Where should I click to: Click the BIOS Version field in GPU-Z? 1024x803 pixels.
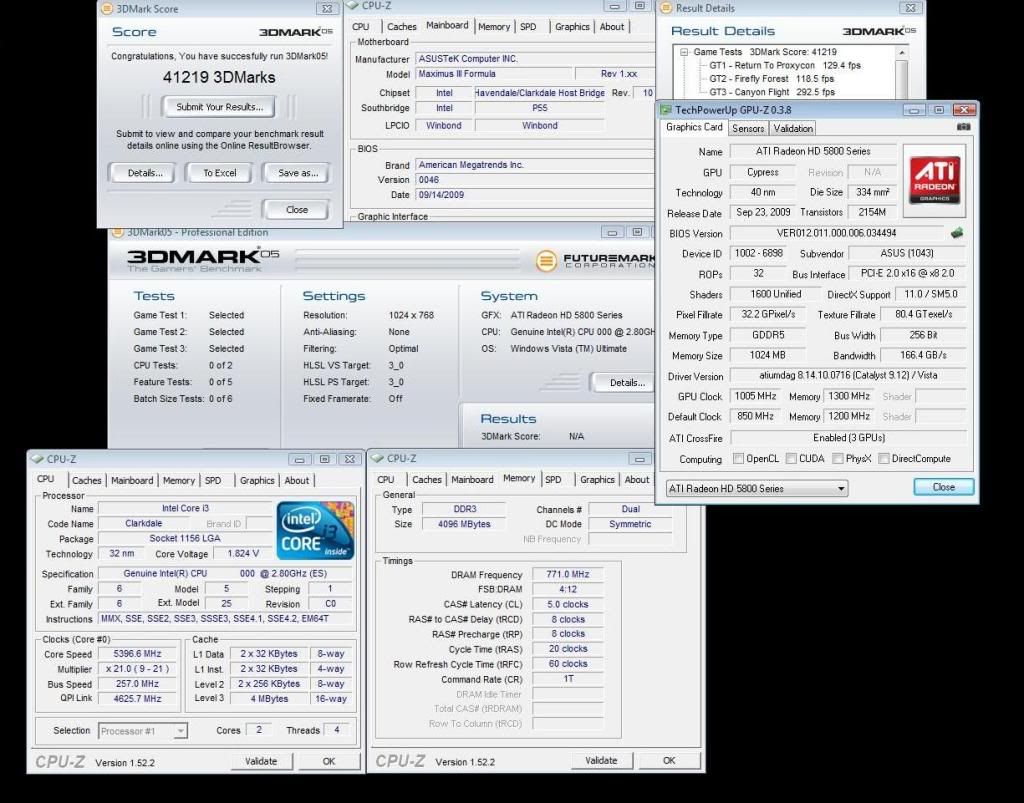837,233
